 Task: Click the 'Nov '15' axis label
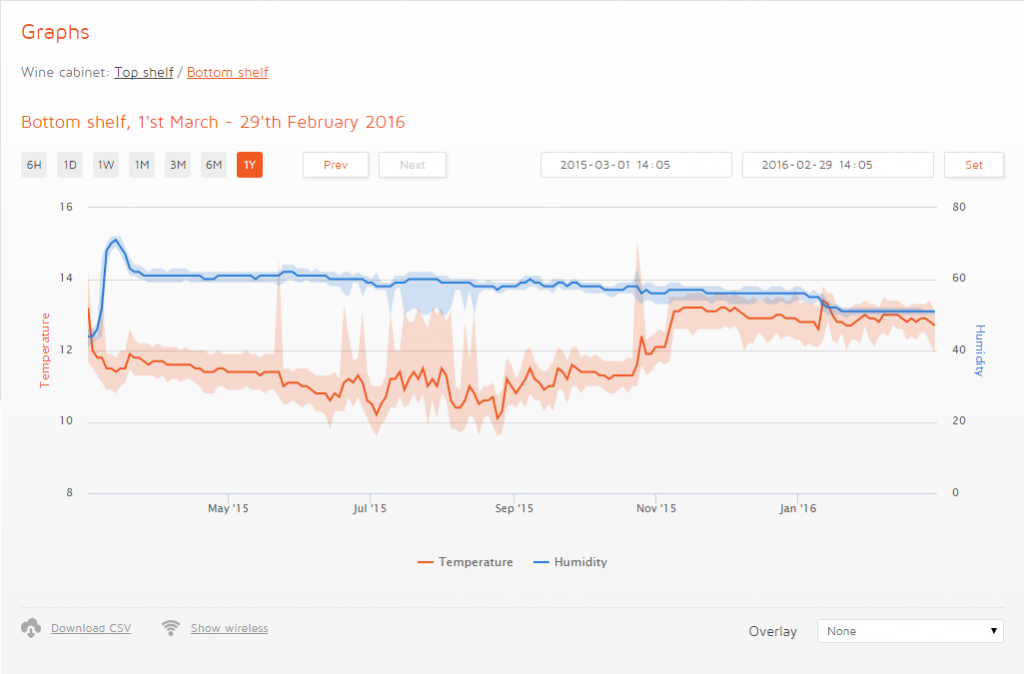tap(656, 508)
